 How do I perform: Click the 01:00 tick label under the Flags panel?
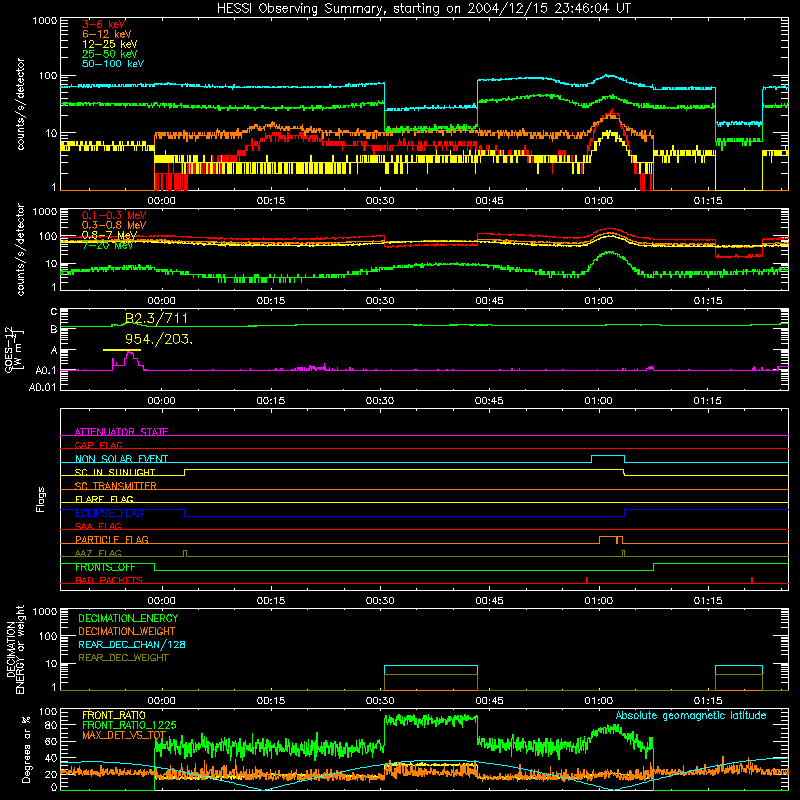pyautogui.click(x=598, y=601)
